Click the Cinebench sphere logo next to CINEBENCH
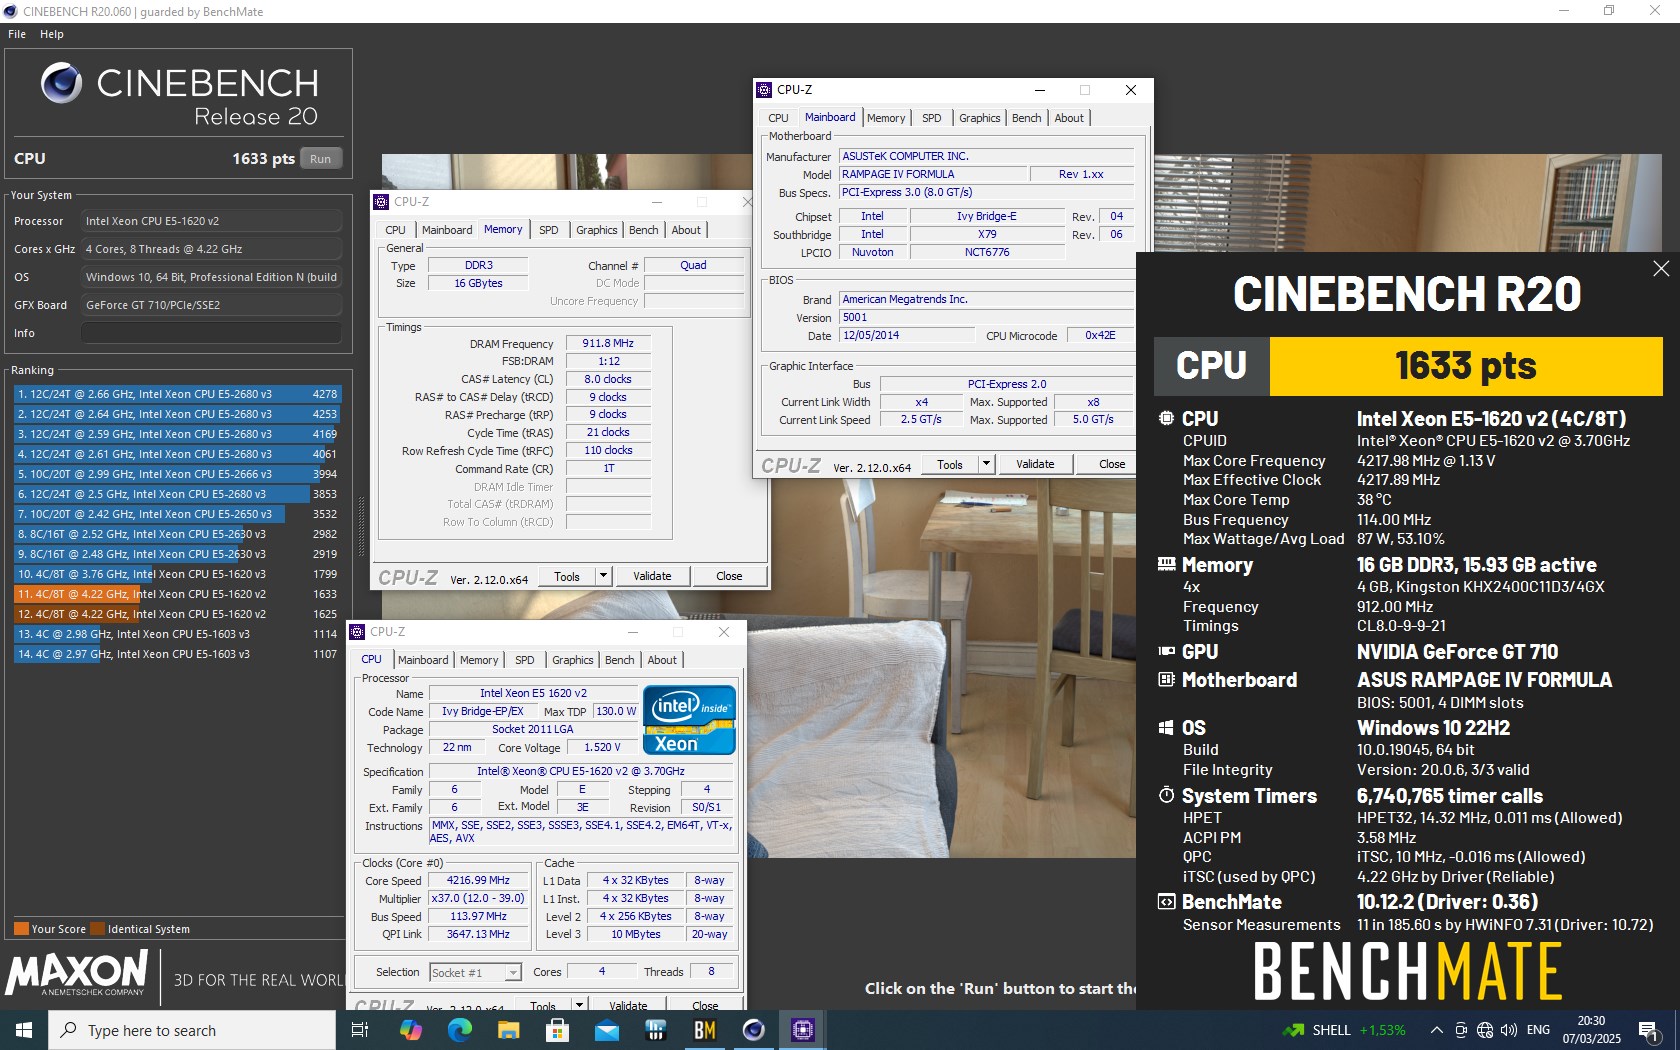This screenshot has width=1680, height=1050. [x=61, y=83]
